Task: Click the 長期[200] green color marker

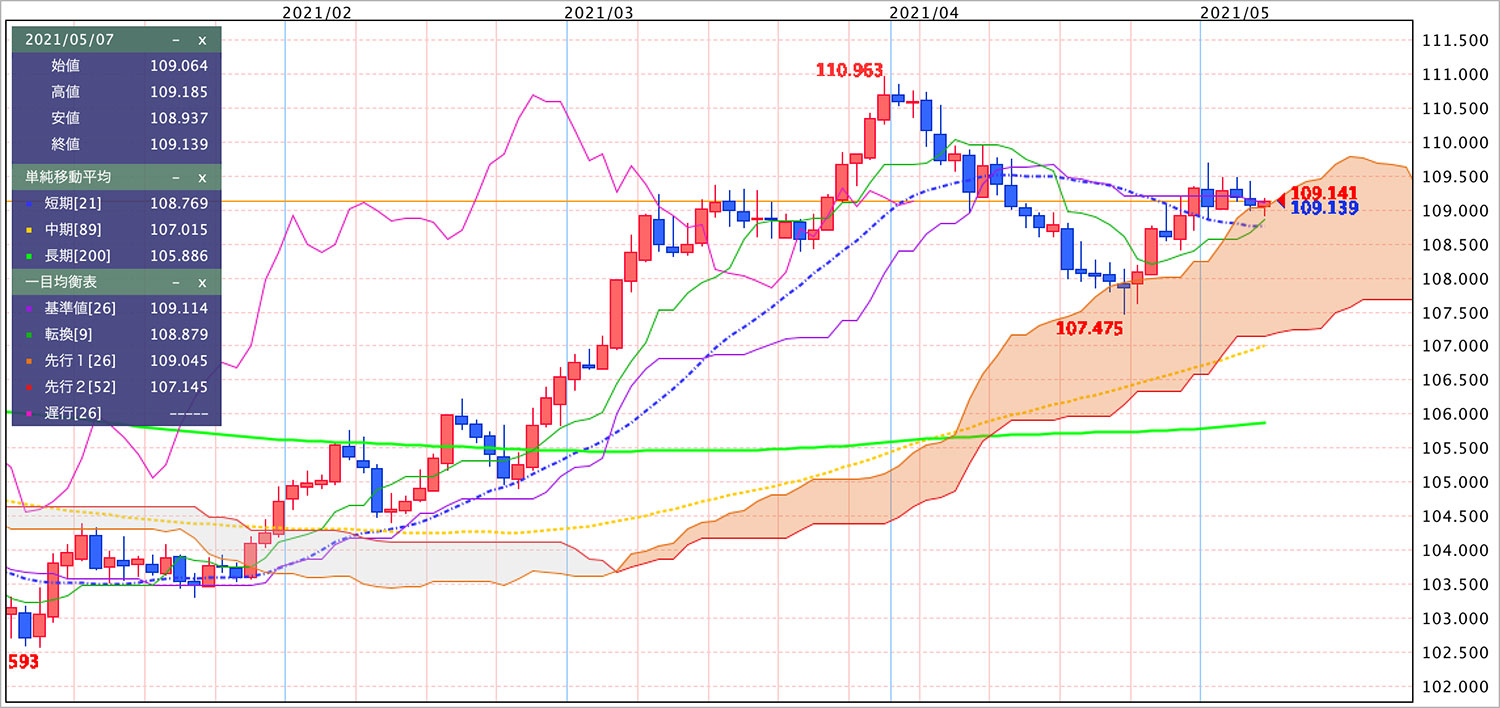Action: point(30,256)
